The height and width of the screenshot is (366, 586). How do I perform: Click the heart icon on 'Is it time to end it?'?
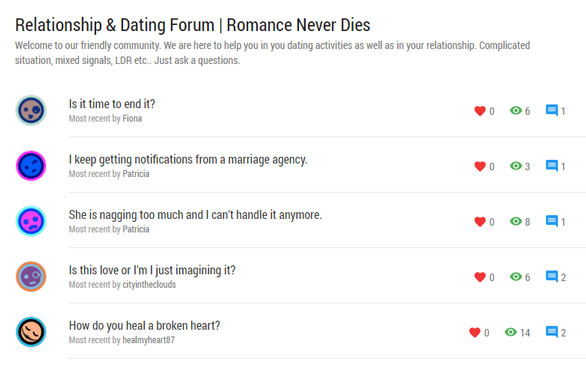[x=480, y=111]
